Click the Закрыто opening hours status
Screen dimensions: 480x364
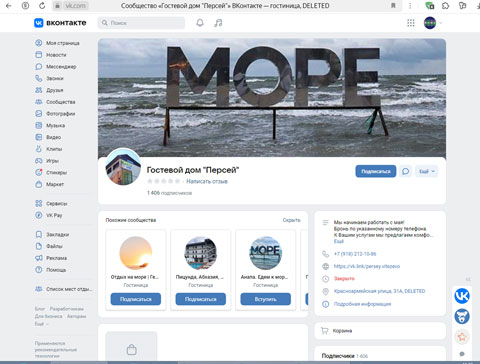(x=344, y=279)
